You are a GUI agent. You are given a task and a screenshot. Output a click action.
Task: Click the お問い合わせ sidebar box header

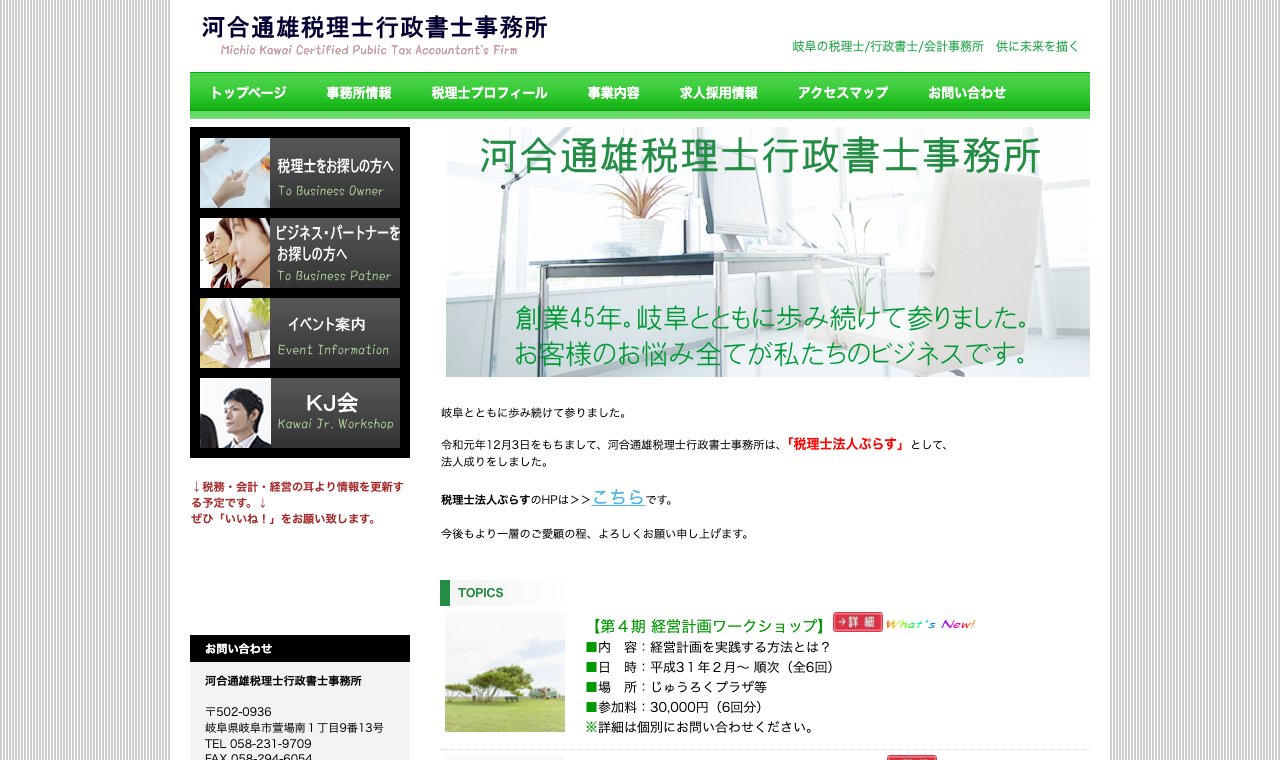(x=300, y=648)
